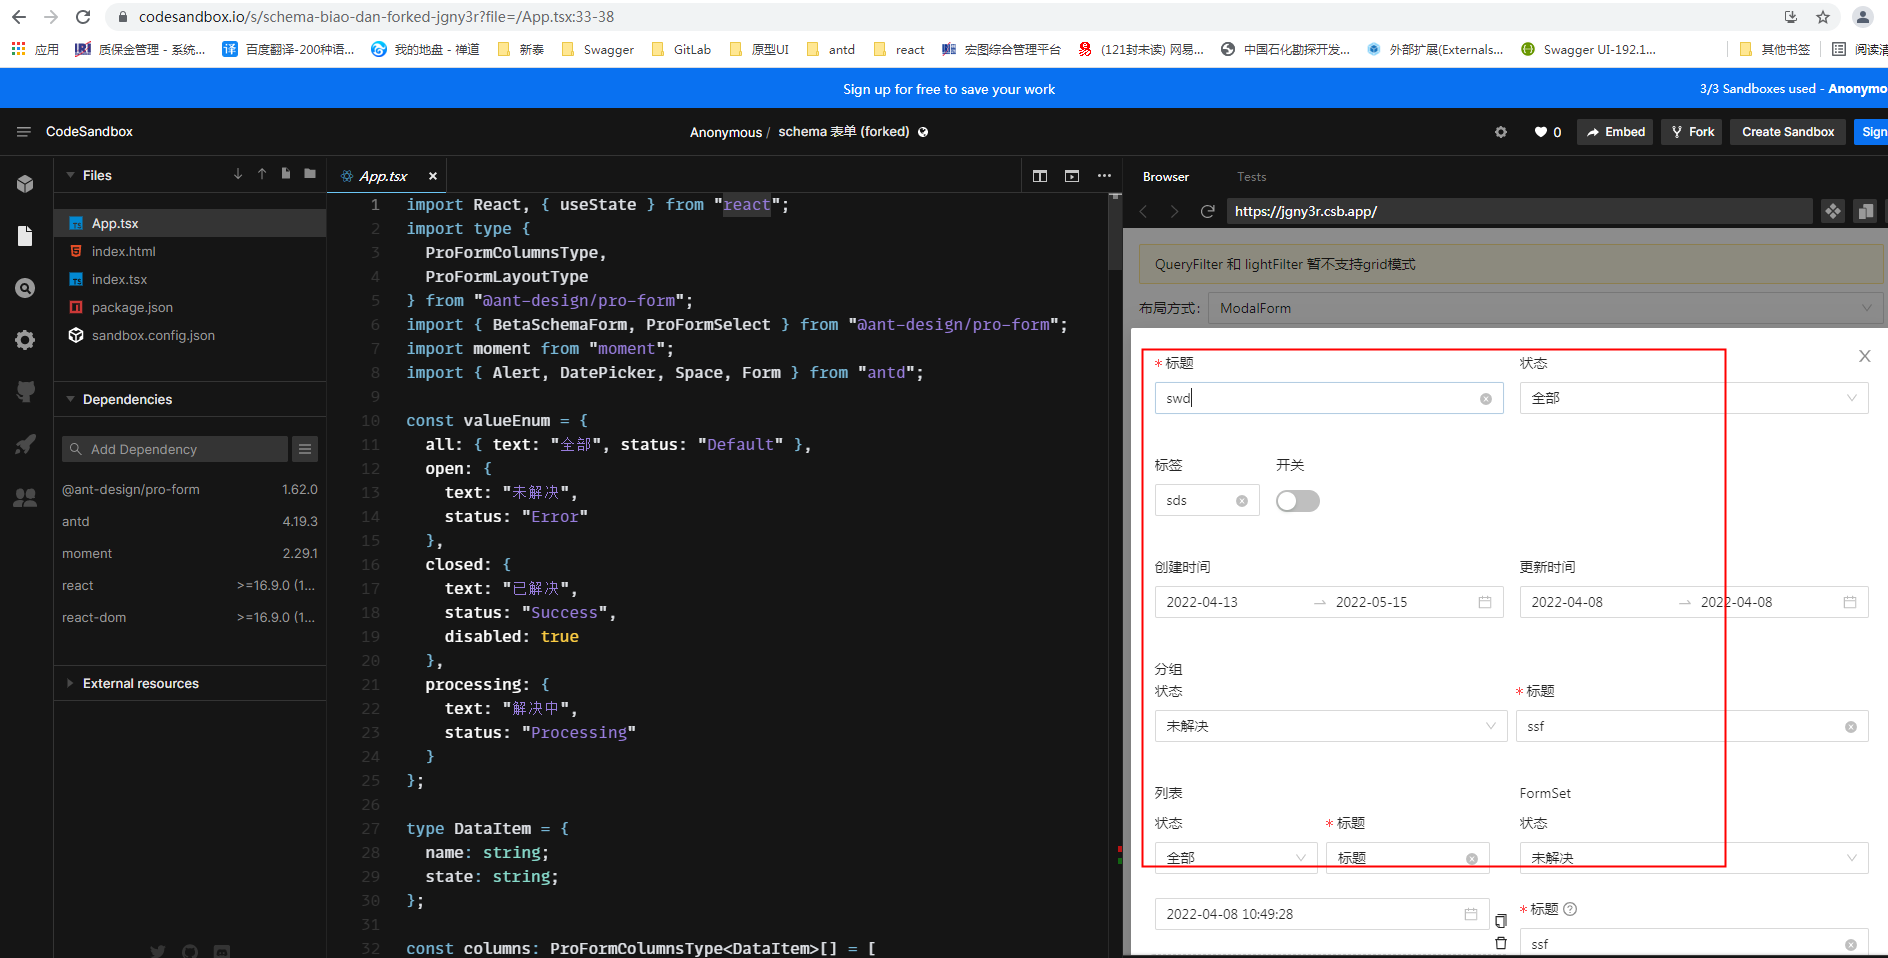Open the Search panel in the sidebar
Viewport: 1888px width, 958px height.
click(25, 287)
